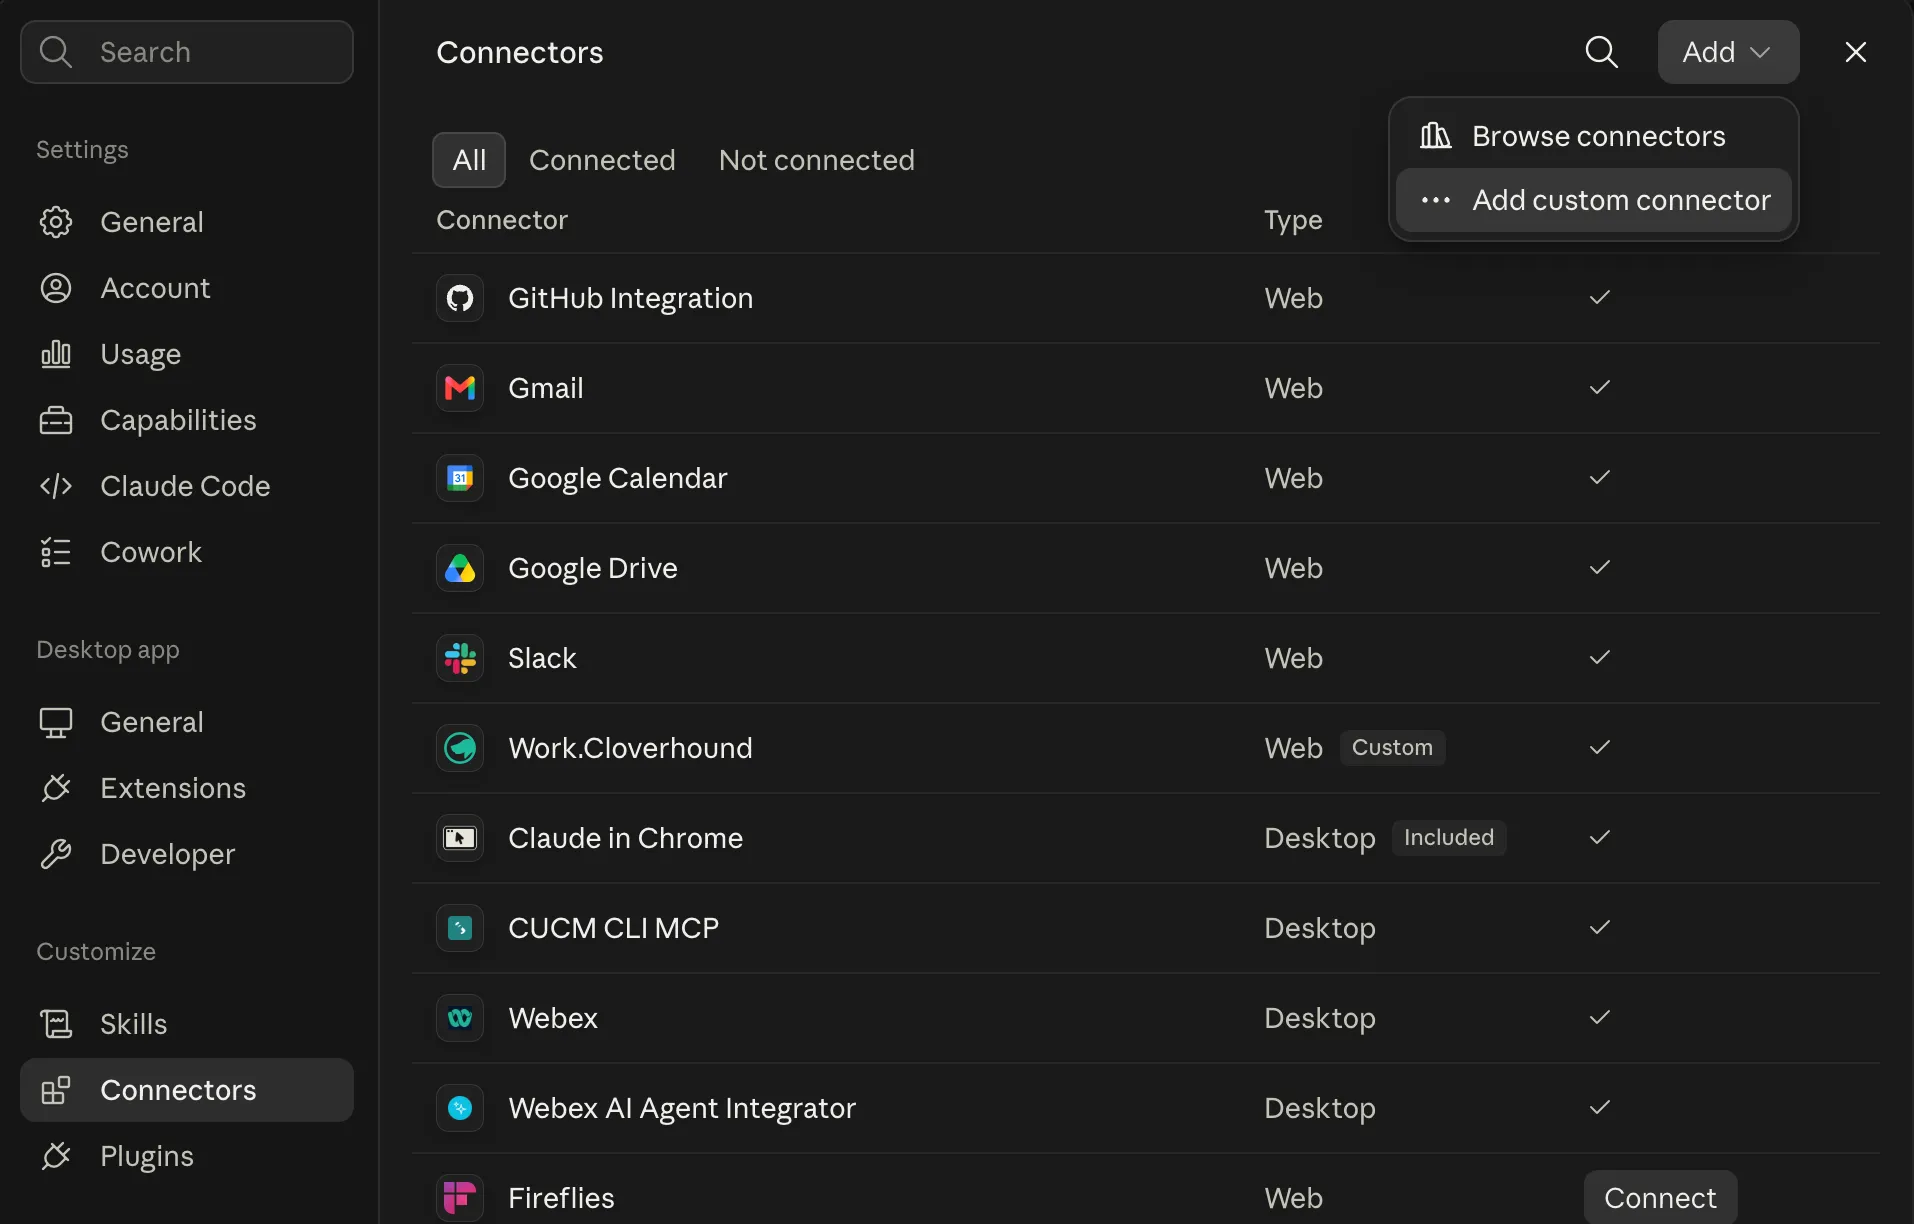Select Add custom connector menu entry
Image resolution: width=1914 pixels, height=1224 pixels.
coord(1593,200)
